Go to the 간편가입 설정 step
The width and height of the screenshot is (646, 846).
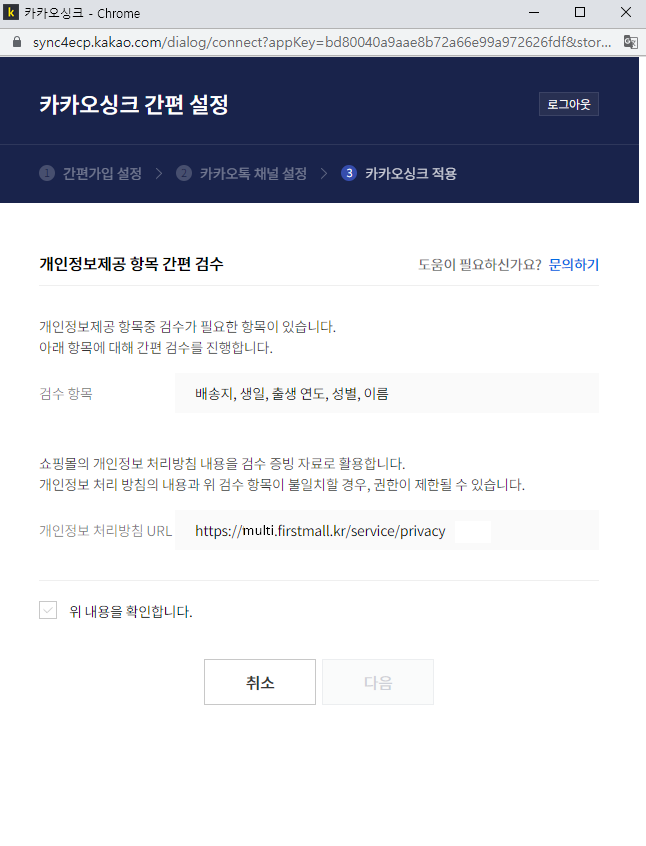pos(102,173)
